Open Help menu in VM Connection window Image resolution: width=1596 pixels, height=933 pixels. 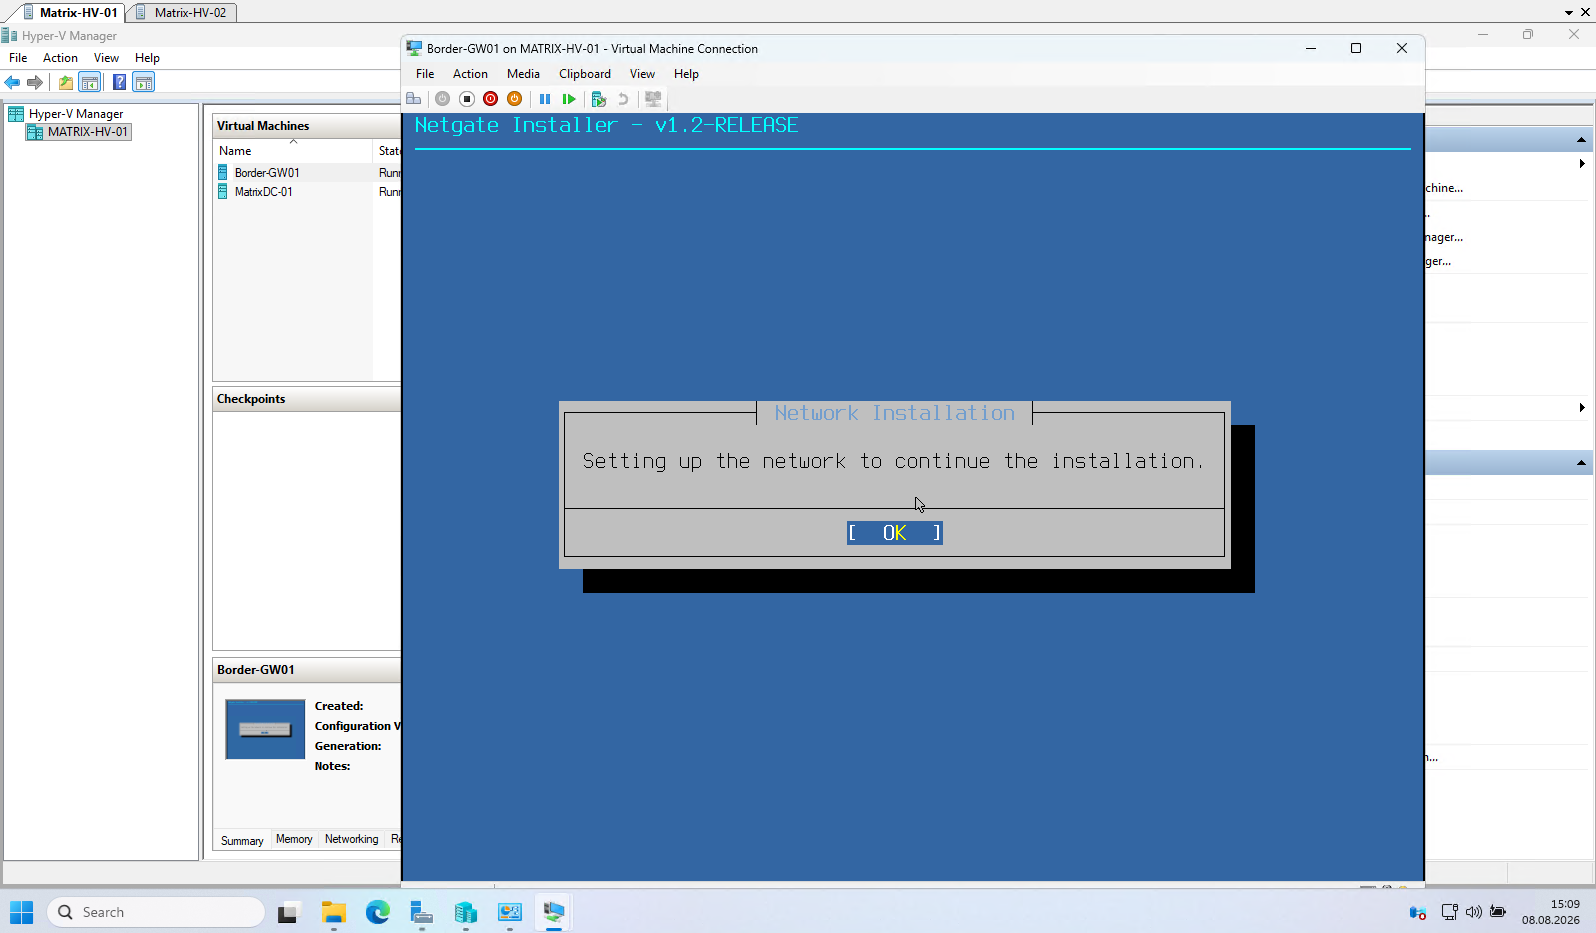(686, 74)
